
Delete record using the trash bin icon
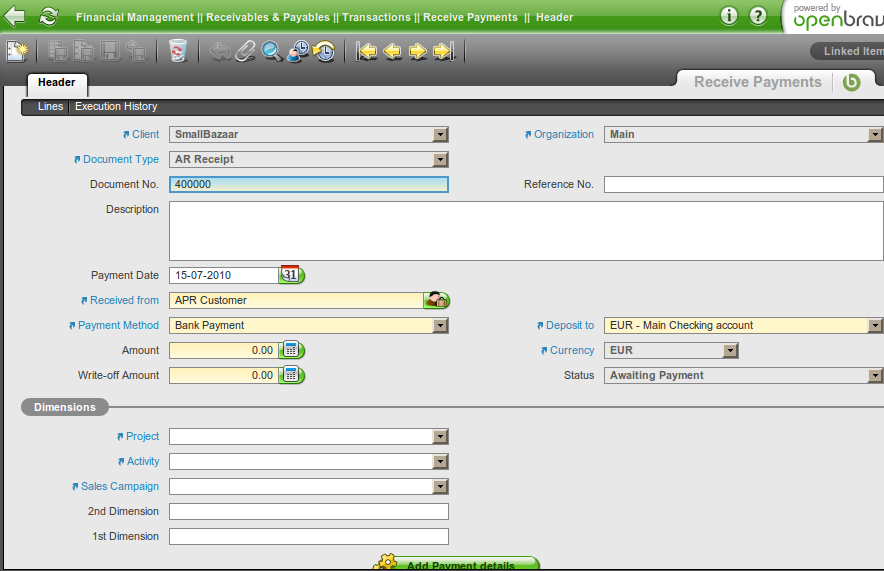pos(178,51)
